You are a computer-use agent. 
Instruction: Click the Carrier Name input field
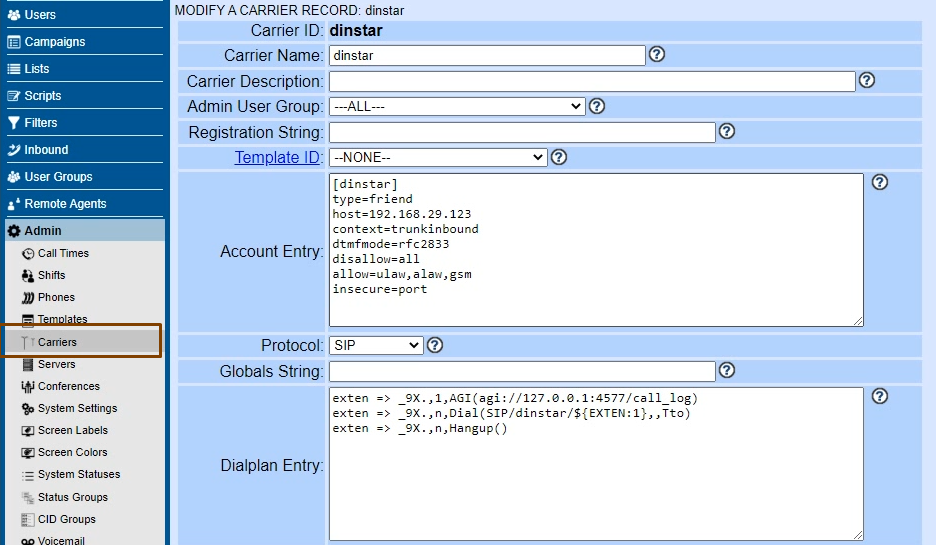pos(487,55)
